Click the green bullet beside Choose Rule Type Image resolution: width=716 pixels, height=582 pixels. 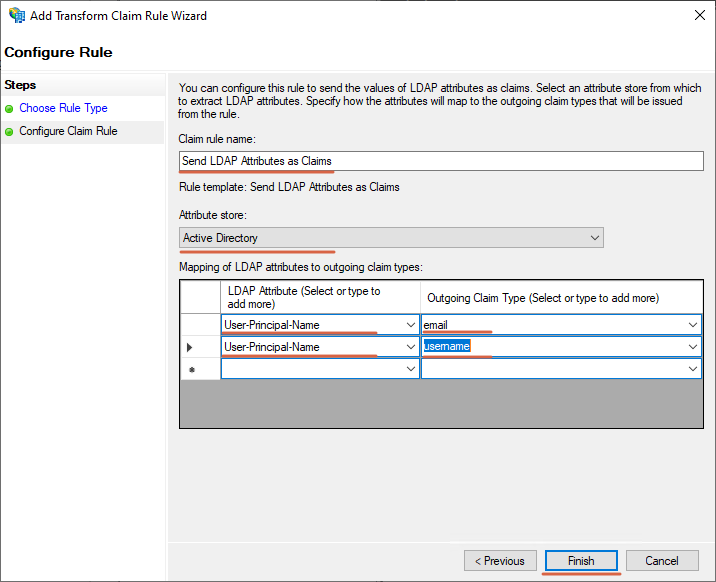9,109
